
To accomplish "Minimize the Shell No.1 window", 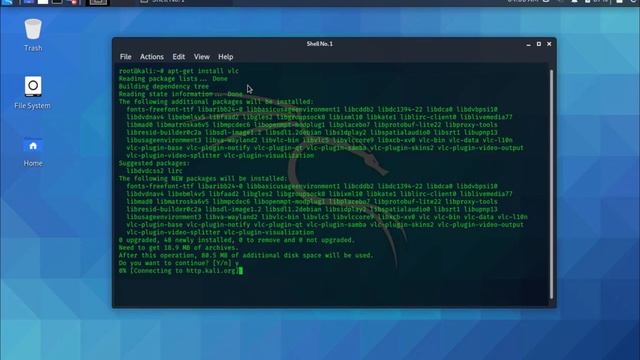I will click(x=529, y=44).
